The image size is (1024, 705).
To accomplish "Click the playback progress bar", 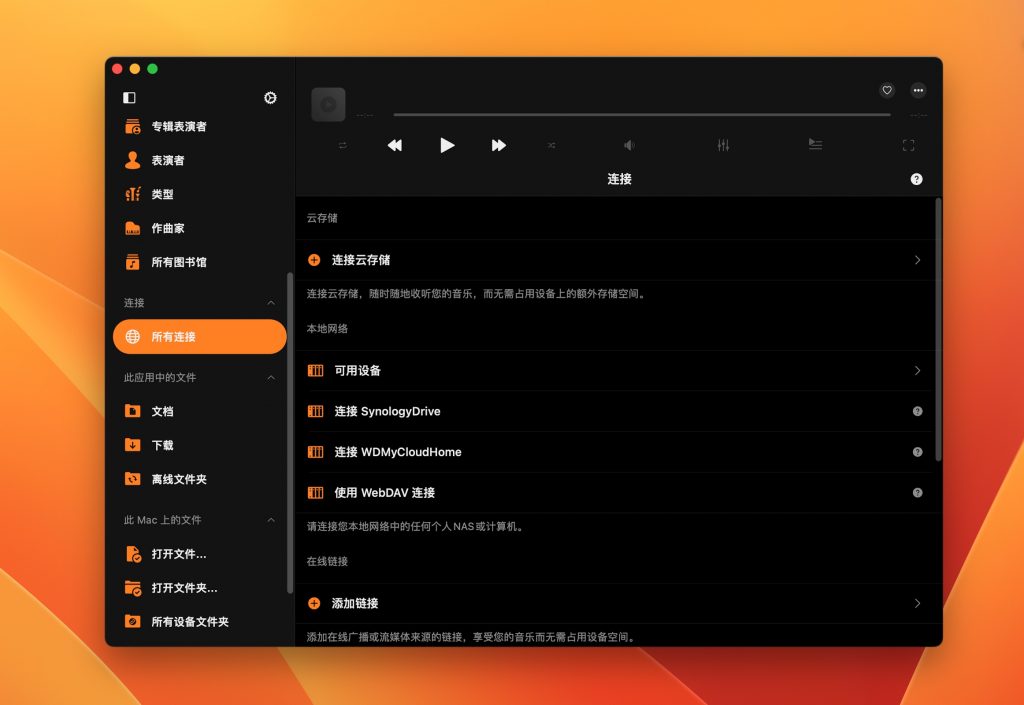I will (x=640, y=115).
